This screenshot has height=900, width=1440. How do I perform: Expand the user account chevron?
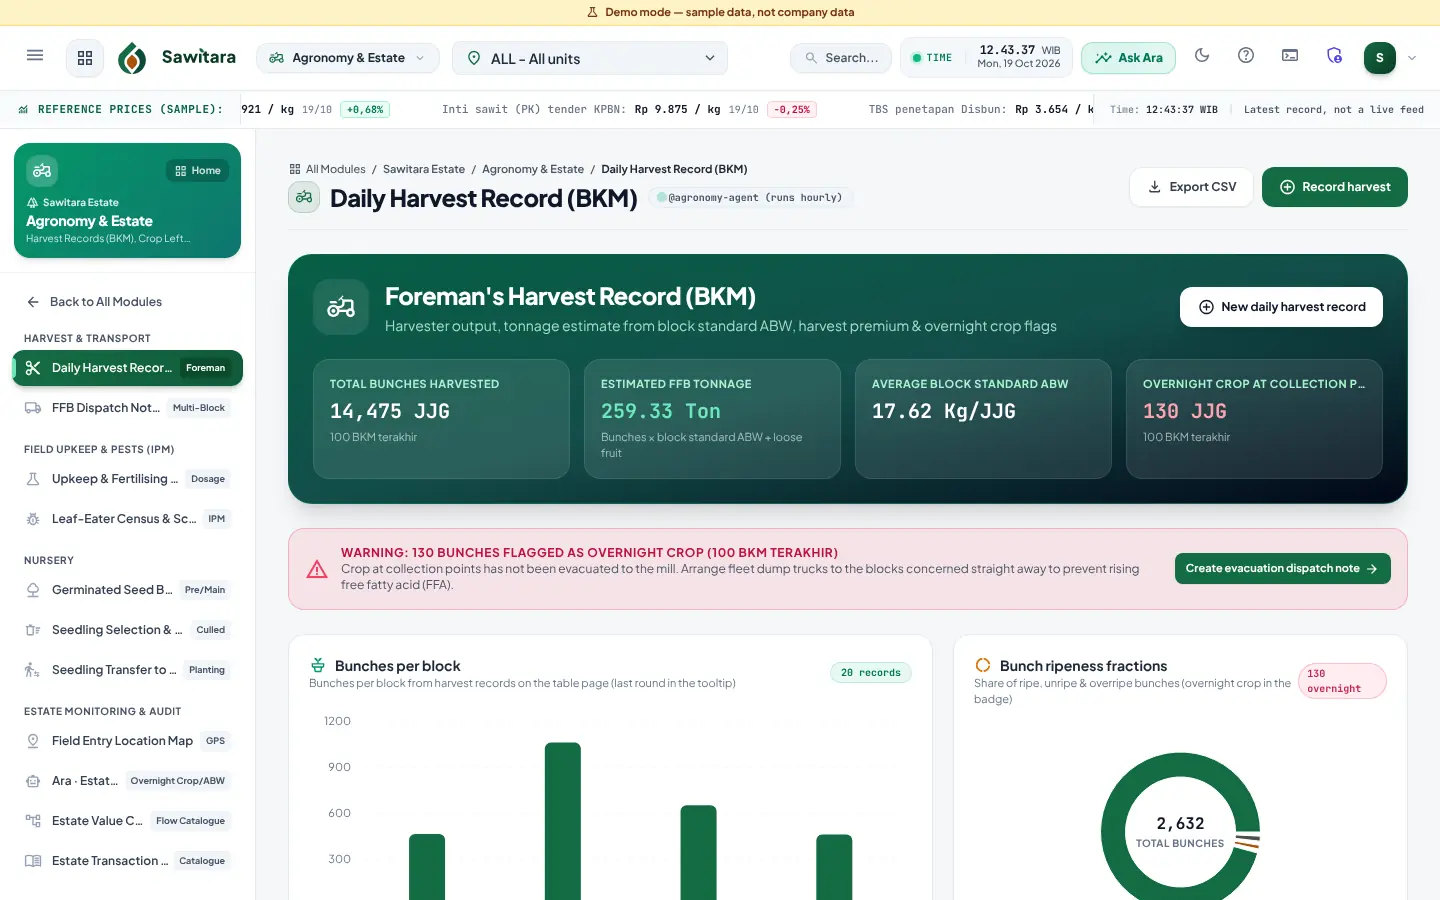click(1412, 58)
